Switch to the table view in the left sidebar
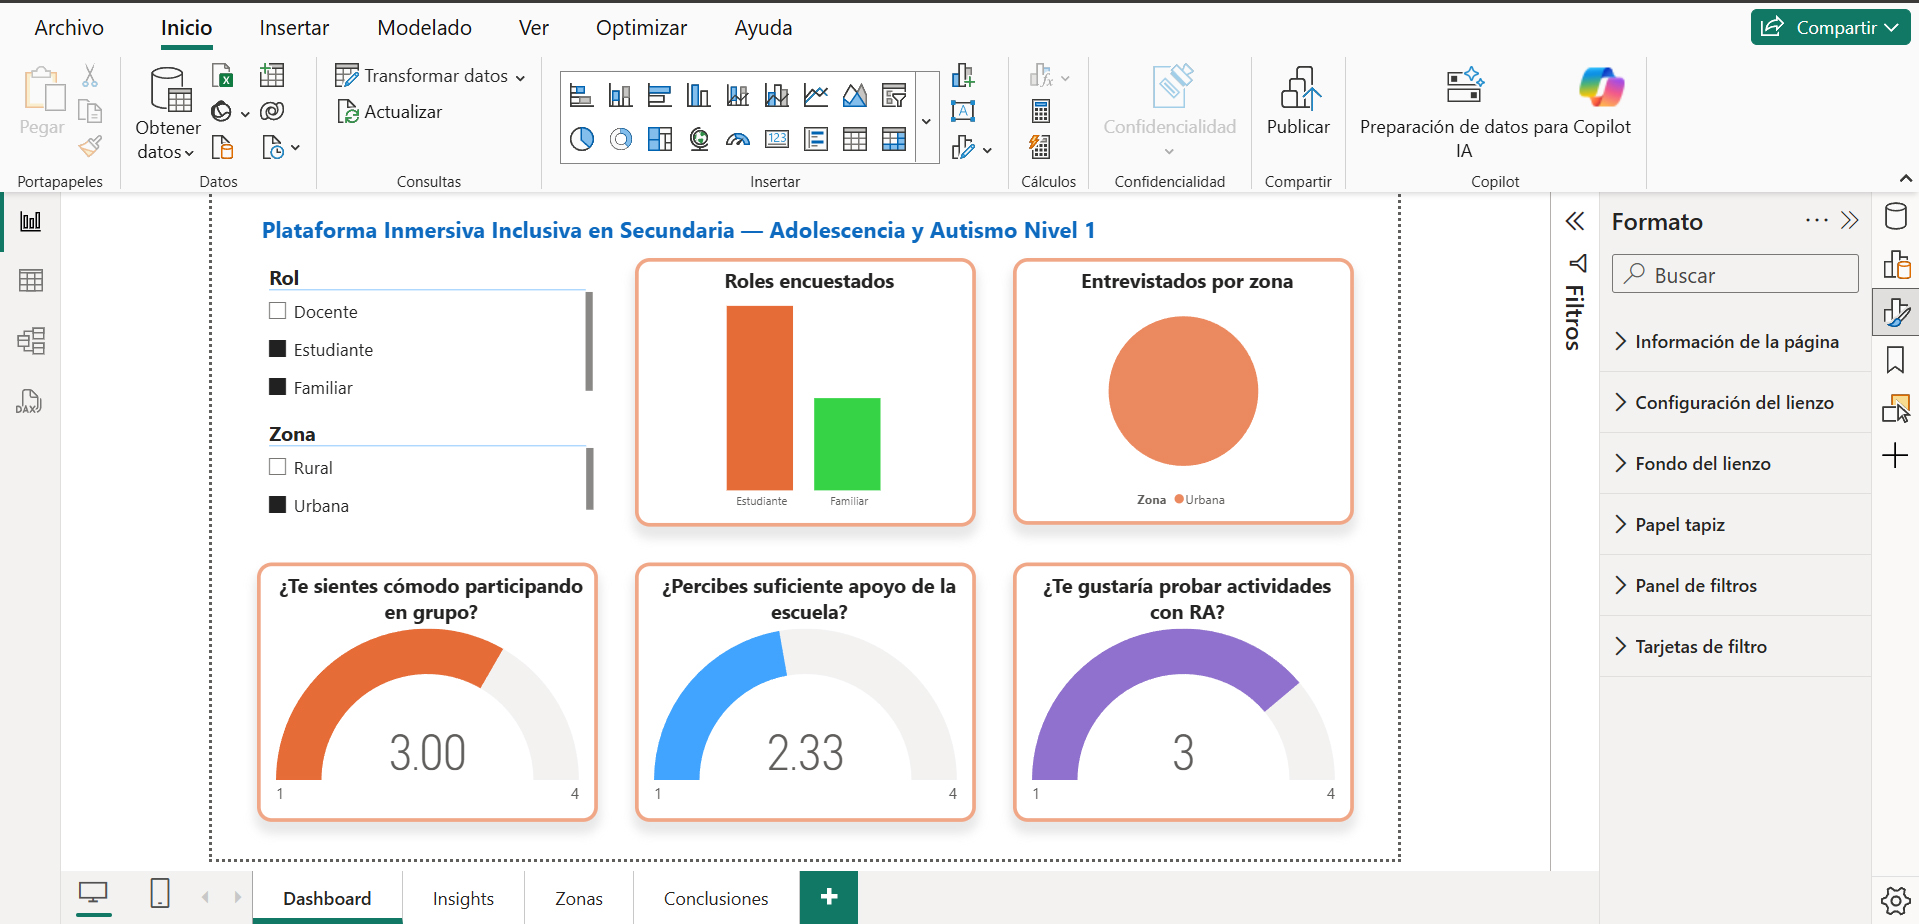Screen dimensions: 1919x924 31,281
